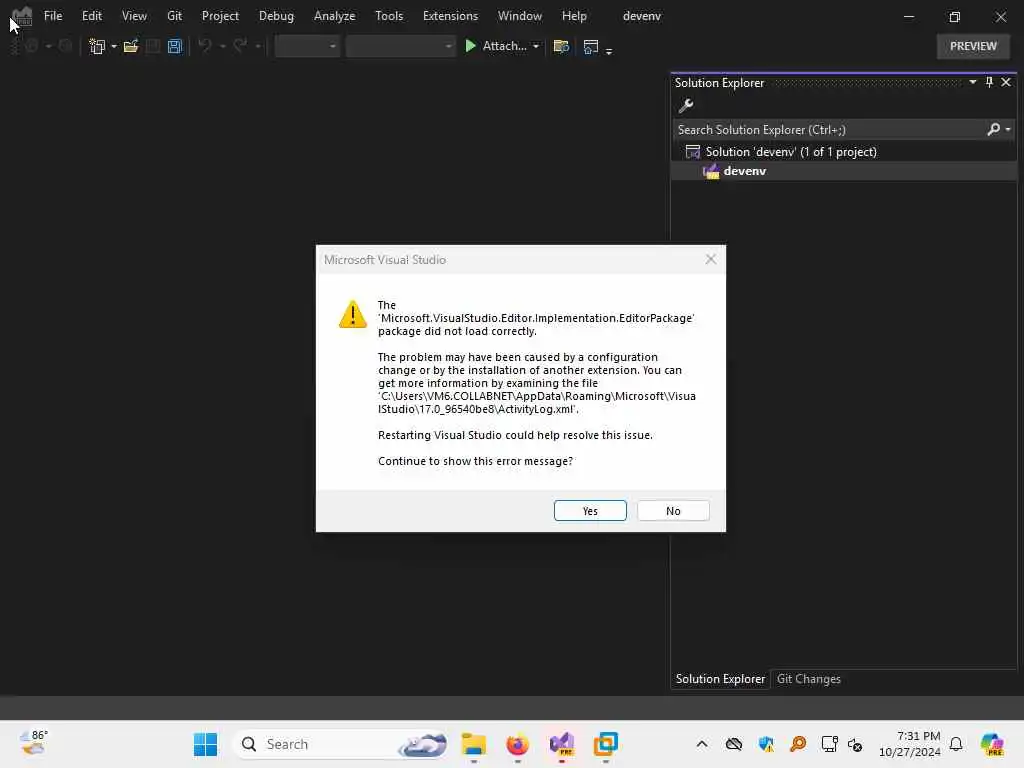Click the Save All toolbar icon
This screenshot has width=1024, height=768.
(x=174, y=46)
